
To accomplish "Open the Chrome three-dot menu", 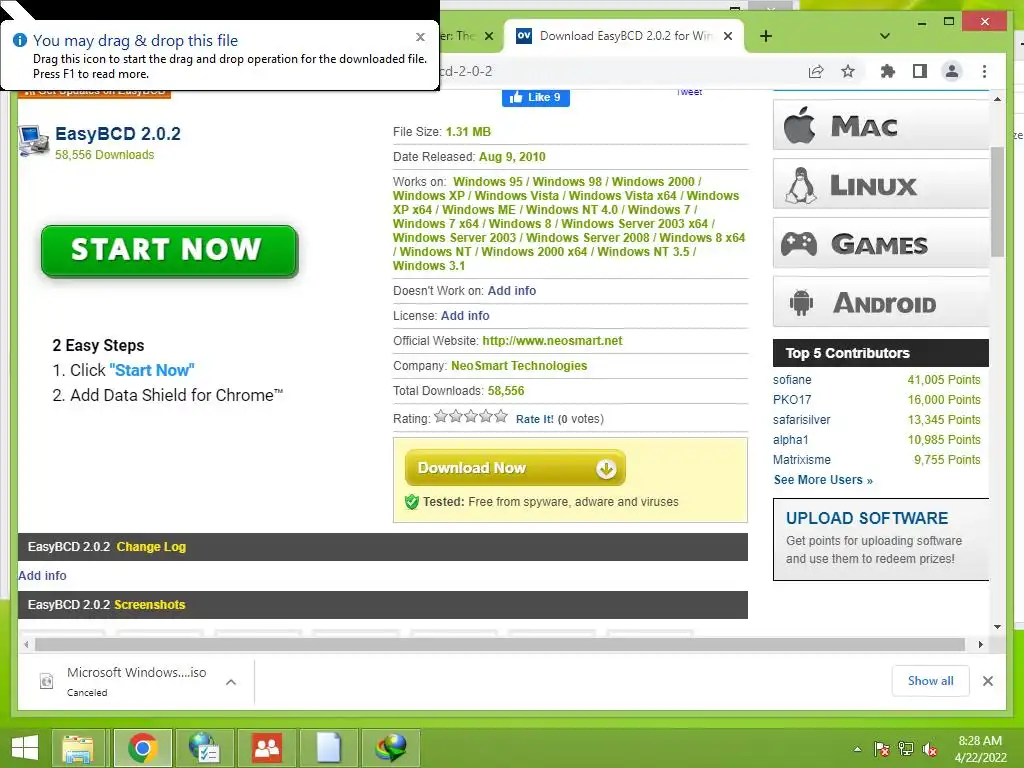I will (984, 71).
